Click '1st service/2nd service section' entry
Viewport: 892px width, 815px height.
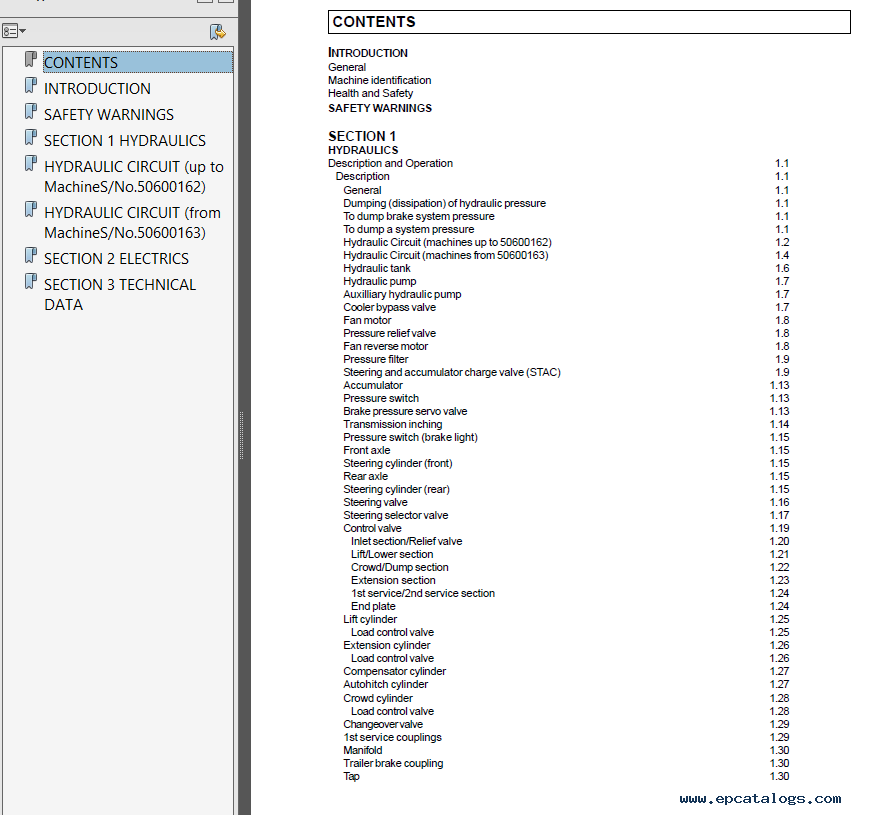[423, 594]
